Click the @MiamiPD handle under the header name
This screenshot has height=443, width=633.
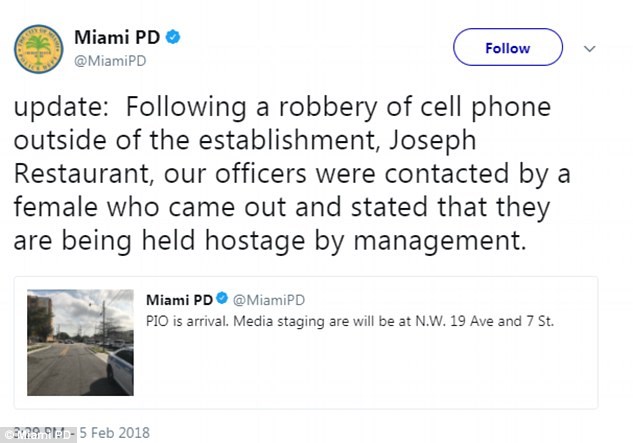(x=112, y=62)
